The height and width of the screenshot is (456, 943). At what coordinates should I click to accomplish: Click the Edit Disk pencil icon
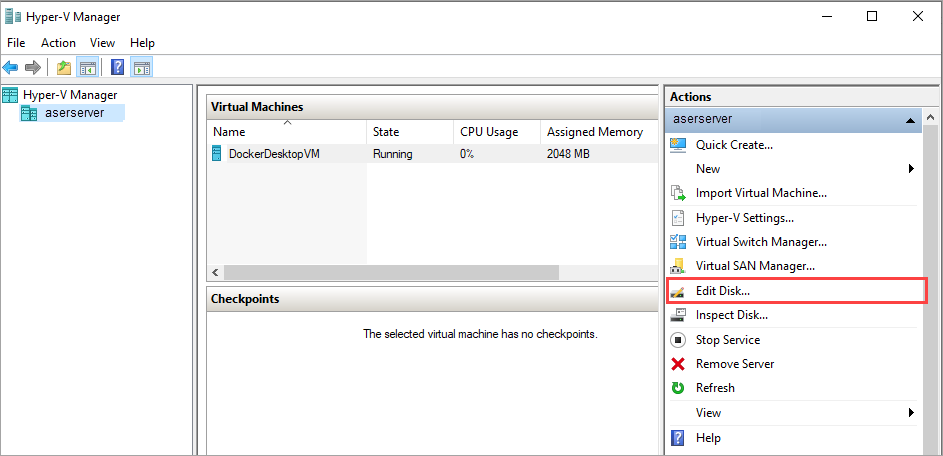point(678,291)
